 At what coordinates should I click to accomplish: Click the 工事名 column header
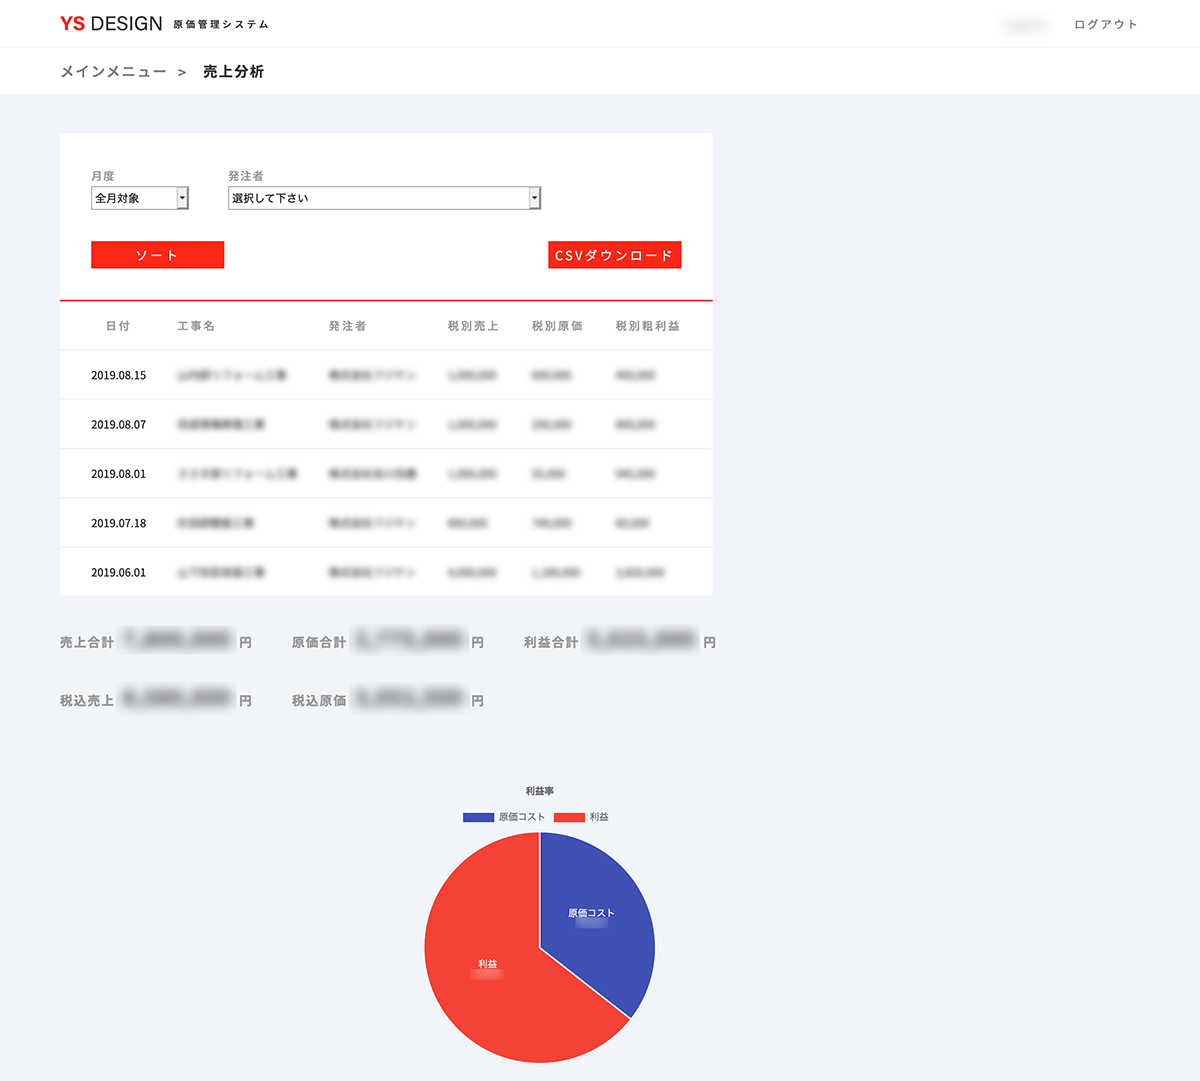click(196, 326)
